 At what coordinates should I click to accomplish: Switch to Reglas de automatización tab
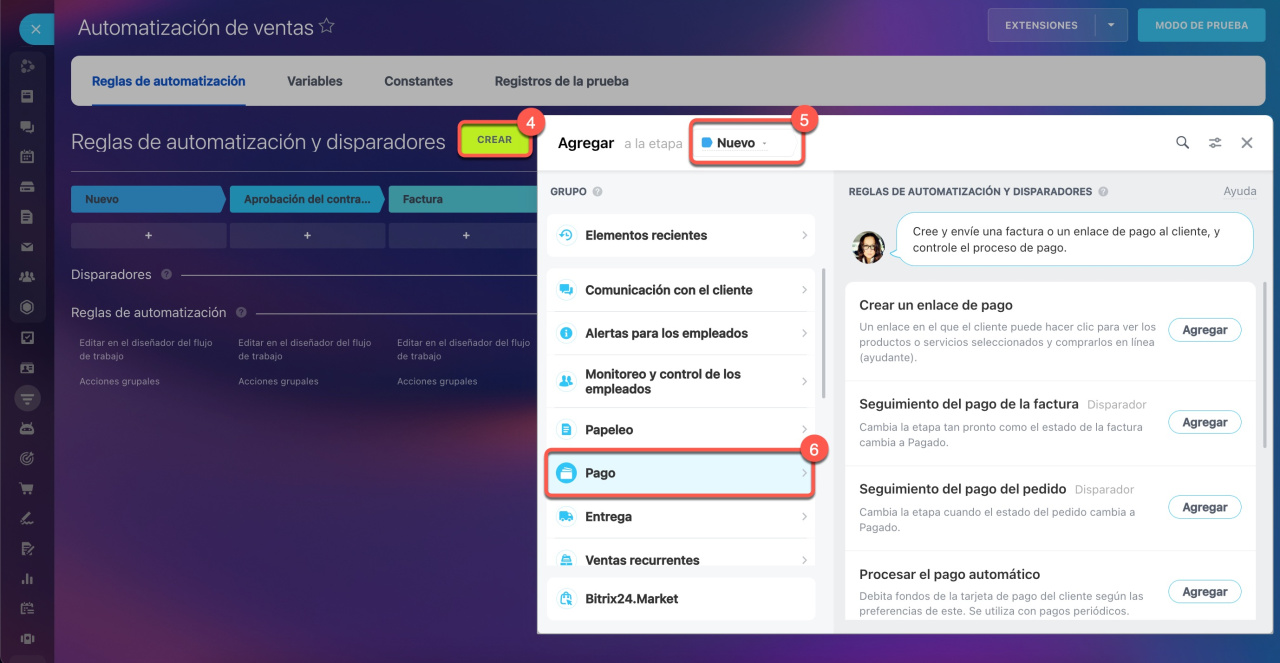168,81
